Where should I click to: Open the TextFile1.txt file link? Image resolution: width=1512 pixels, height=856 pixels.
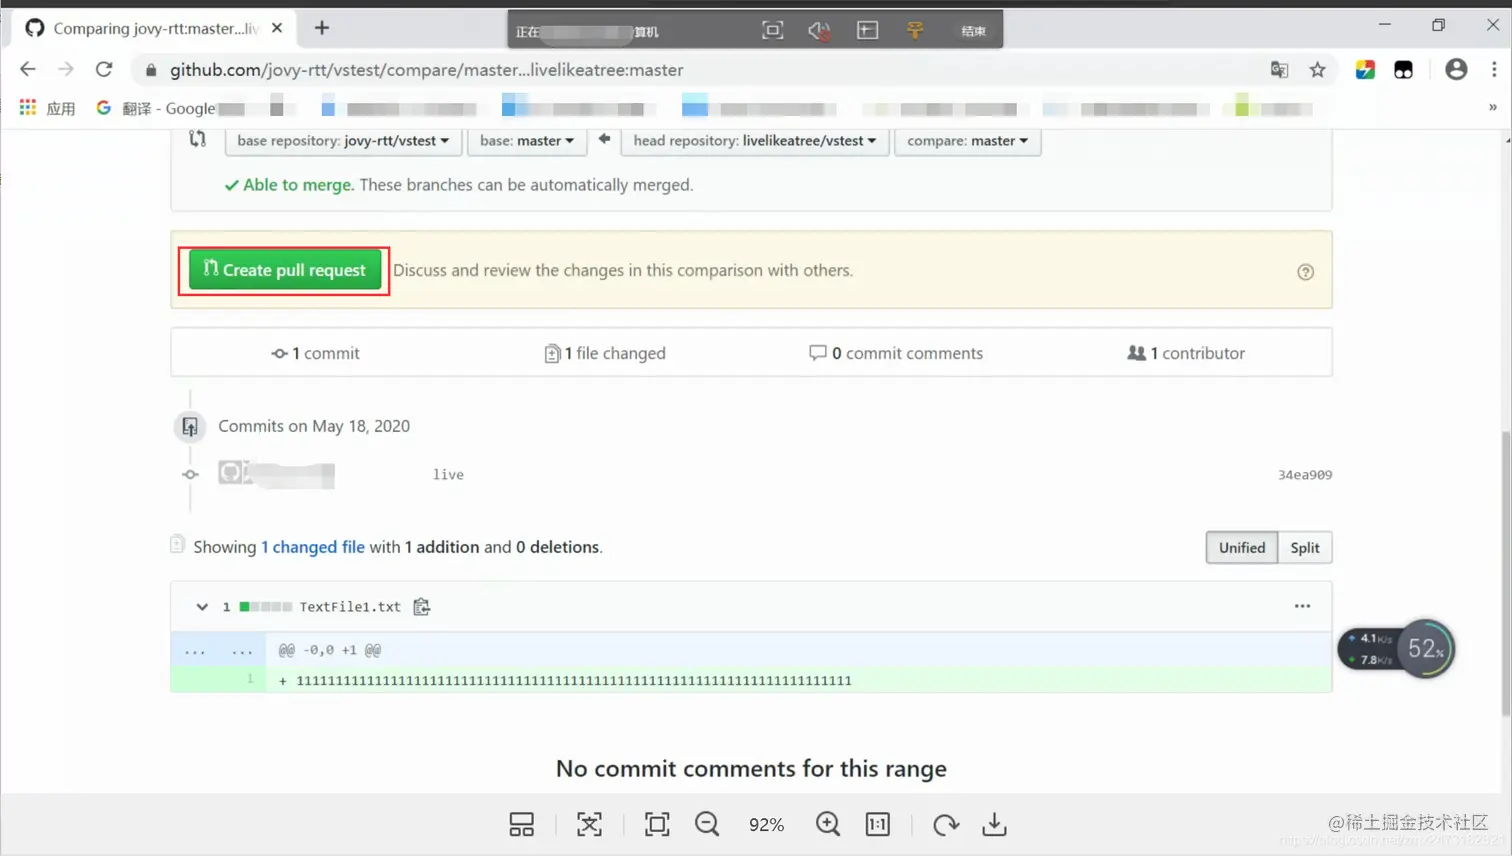(x=350, y=607)
